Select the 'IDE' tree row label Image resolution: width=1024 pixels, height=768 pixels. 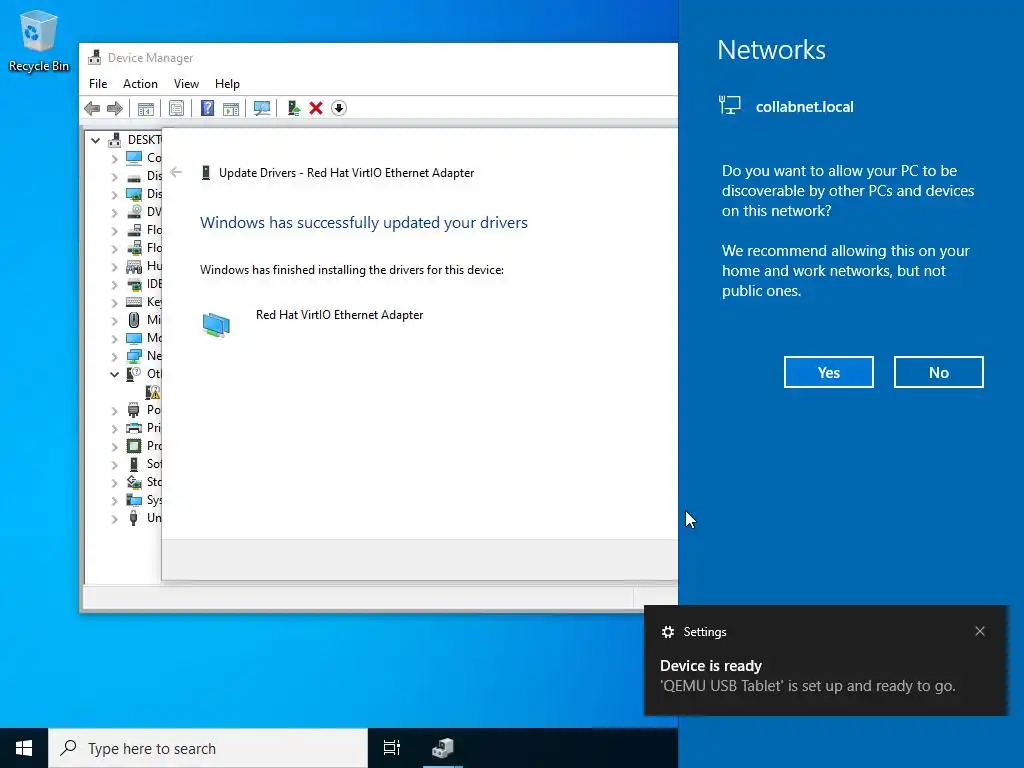154,284
